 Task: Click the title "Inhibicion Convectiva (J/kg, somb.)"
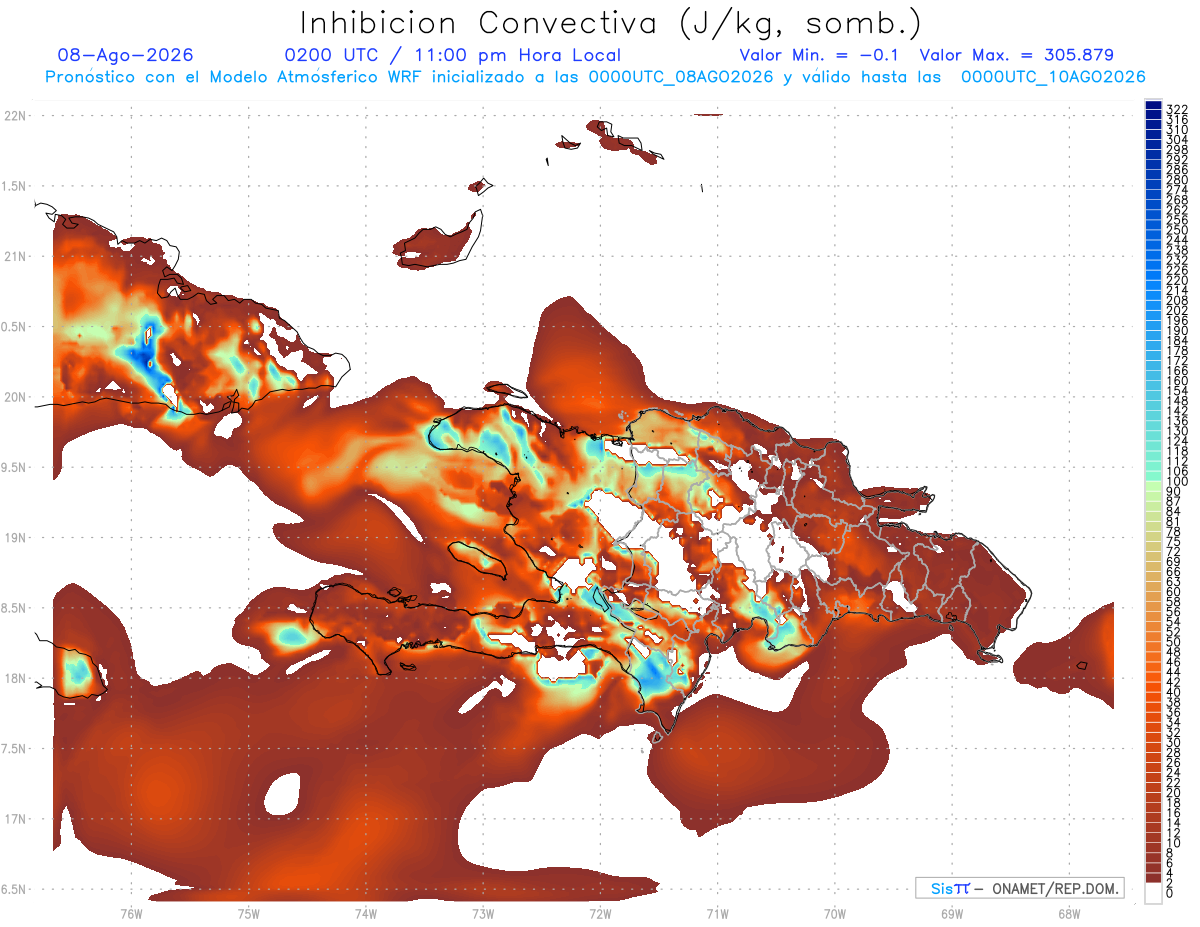click(610, 24)
